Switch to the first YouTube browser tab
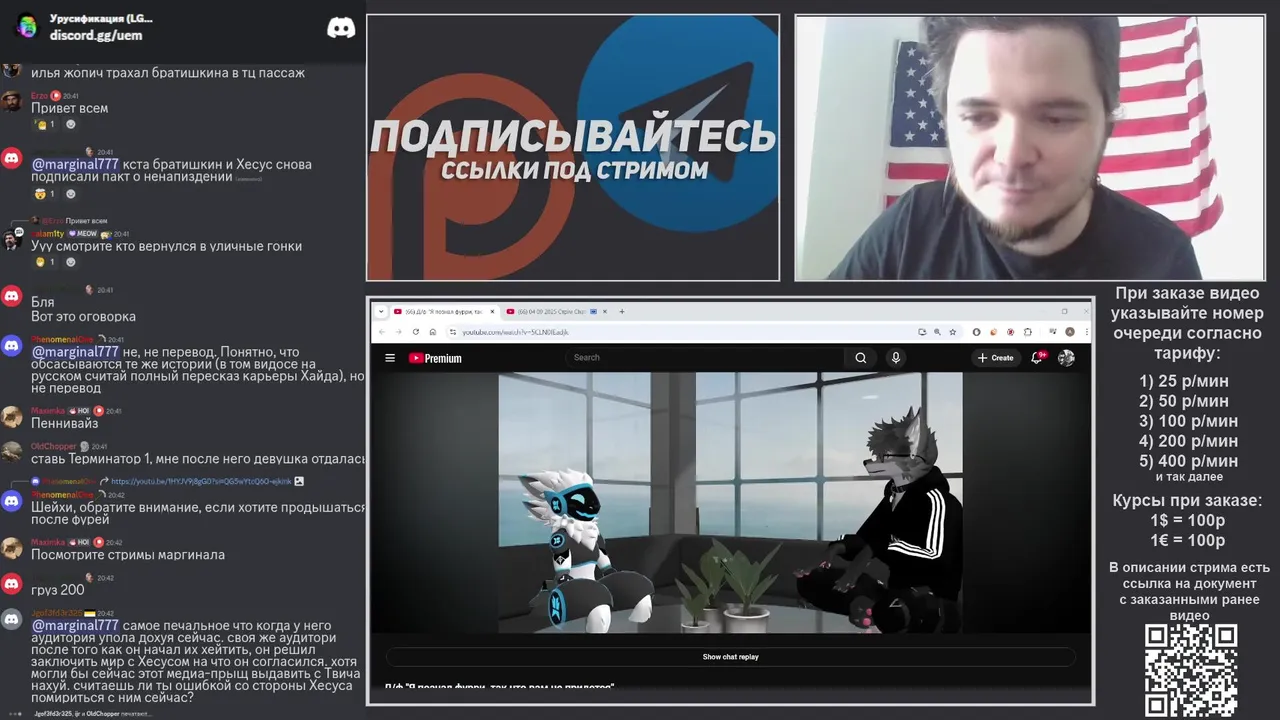This screenshot has height=720, width=1280. click(442, 311)
